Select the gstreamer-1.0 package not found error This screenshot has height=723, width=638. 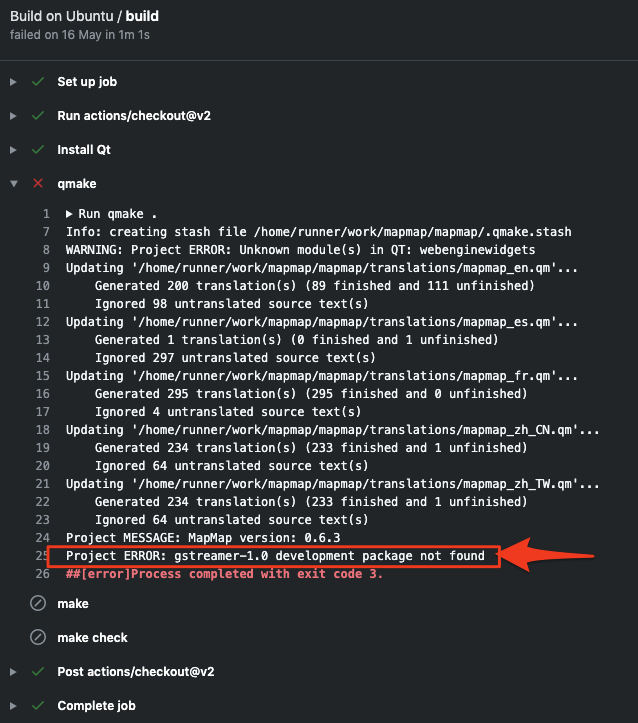click(275, 556)
